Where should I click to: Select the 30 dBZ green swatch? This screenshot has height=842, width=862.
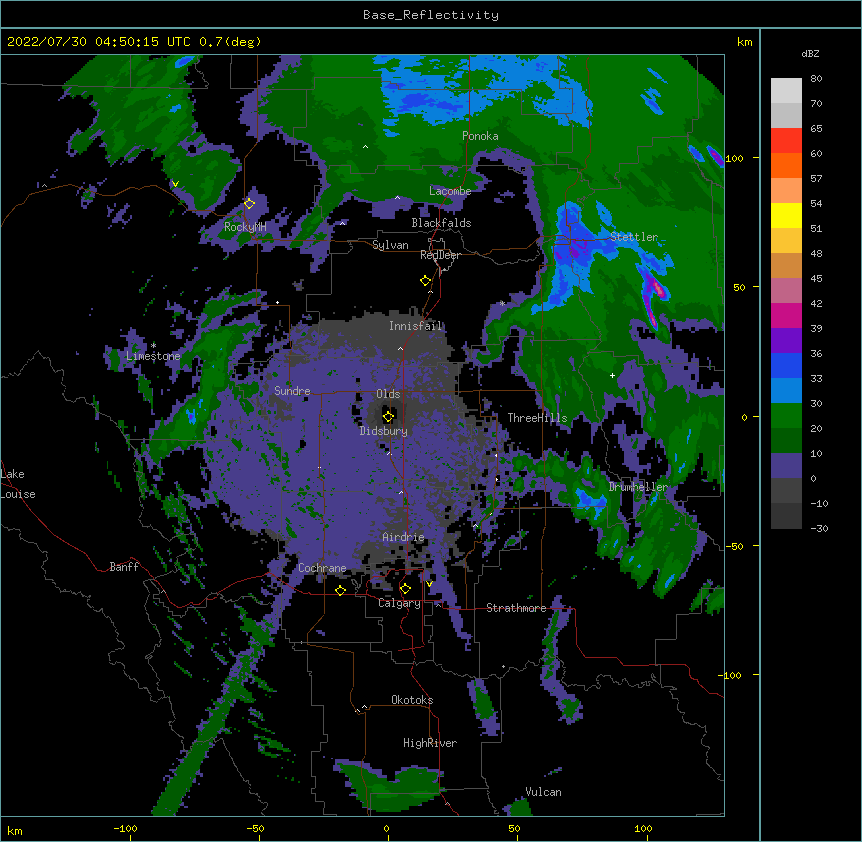pos(786,416)
